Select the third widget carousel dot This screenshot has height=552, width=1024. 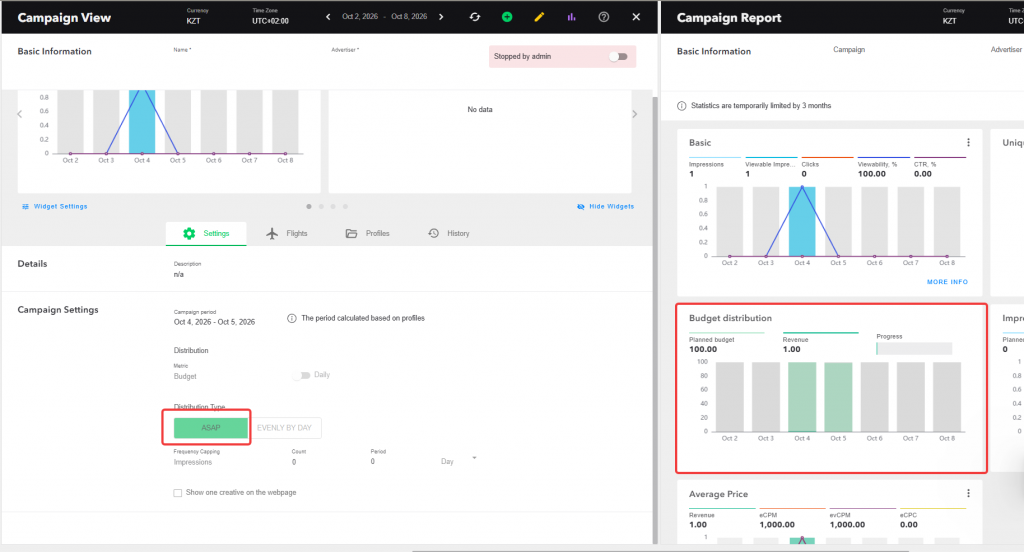(333, 206)
